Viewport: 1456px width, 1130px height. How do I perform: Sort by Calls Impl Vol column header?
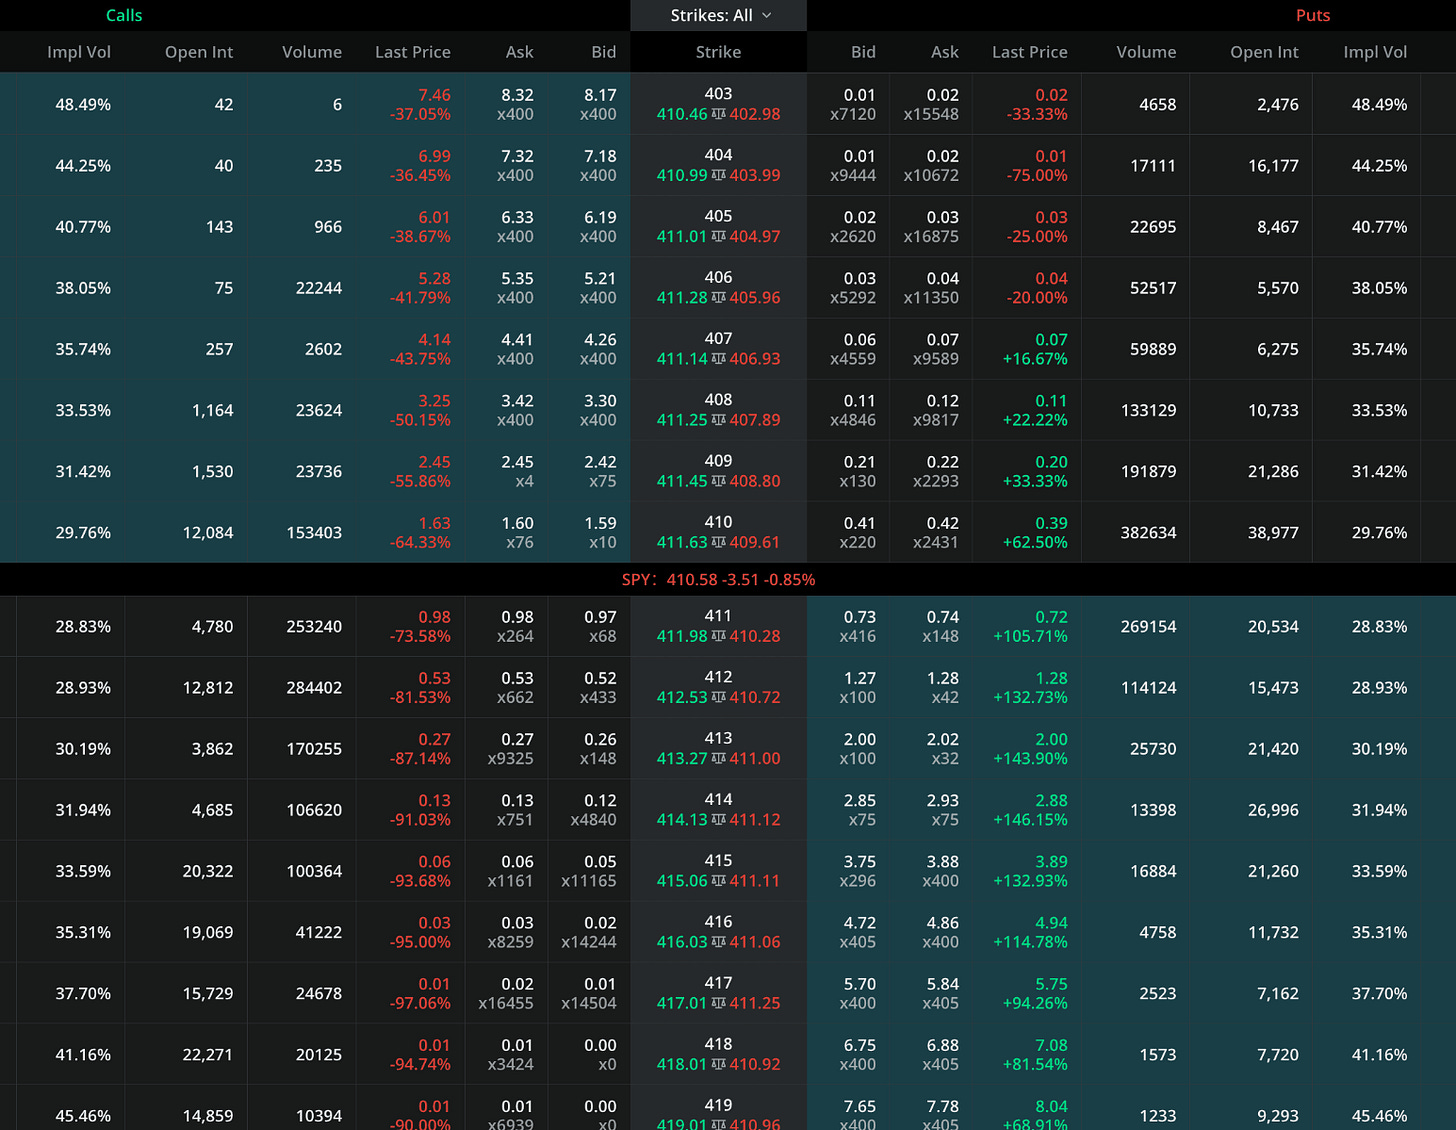tap(79, 52)
